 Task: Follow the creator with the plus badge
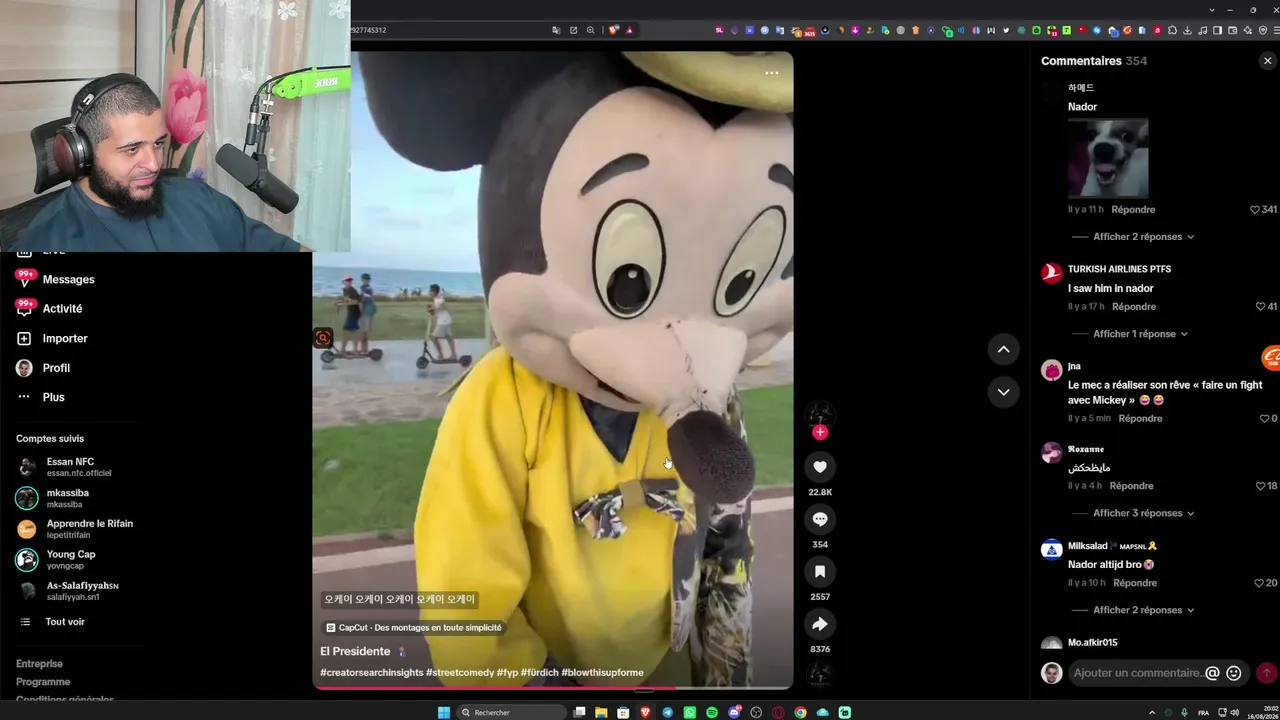click(820, 432)
